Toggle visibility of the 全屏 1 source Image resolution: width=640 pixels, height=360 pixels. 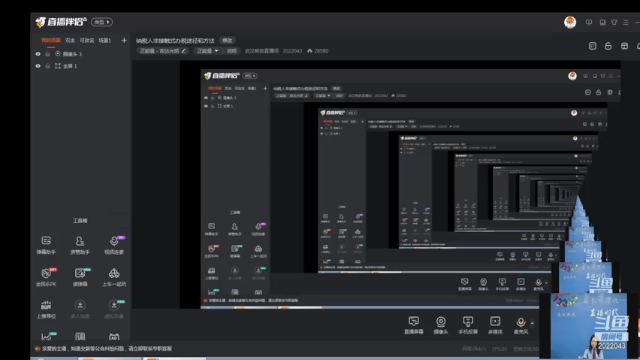tap(38, 66)
